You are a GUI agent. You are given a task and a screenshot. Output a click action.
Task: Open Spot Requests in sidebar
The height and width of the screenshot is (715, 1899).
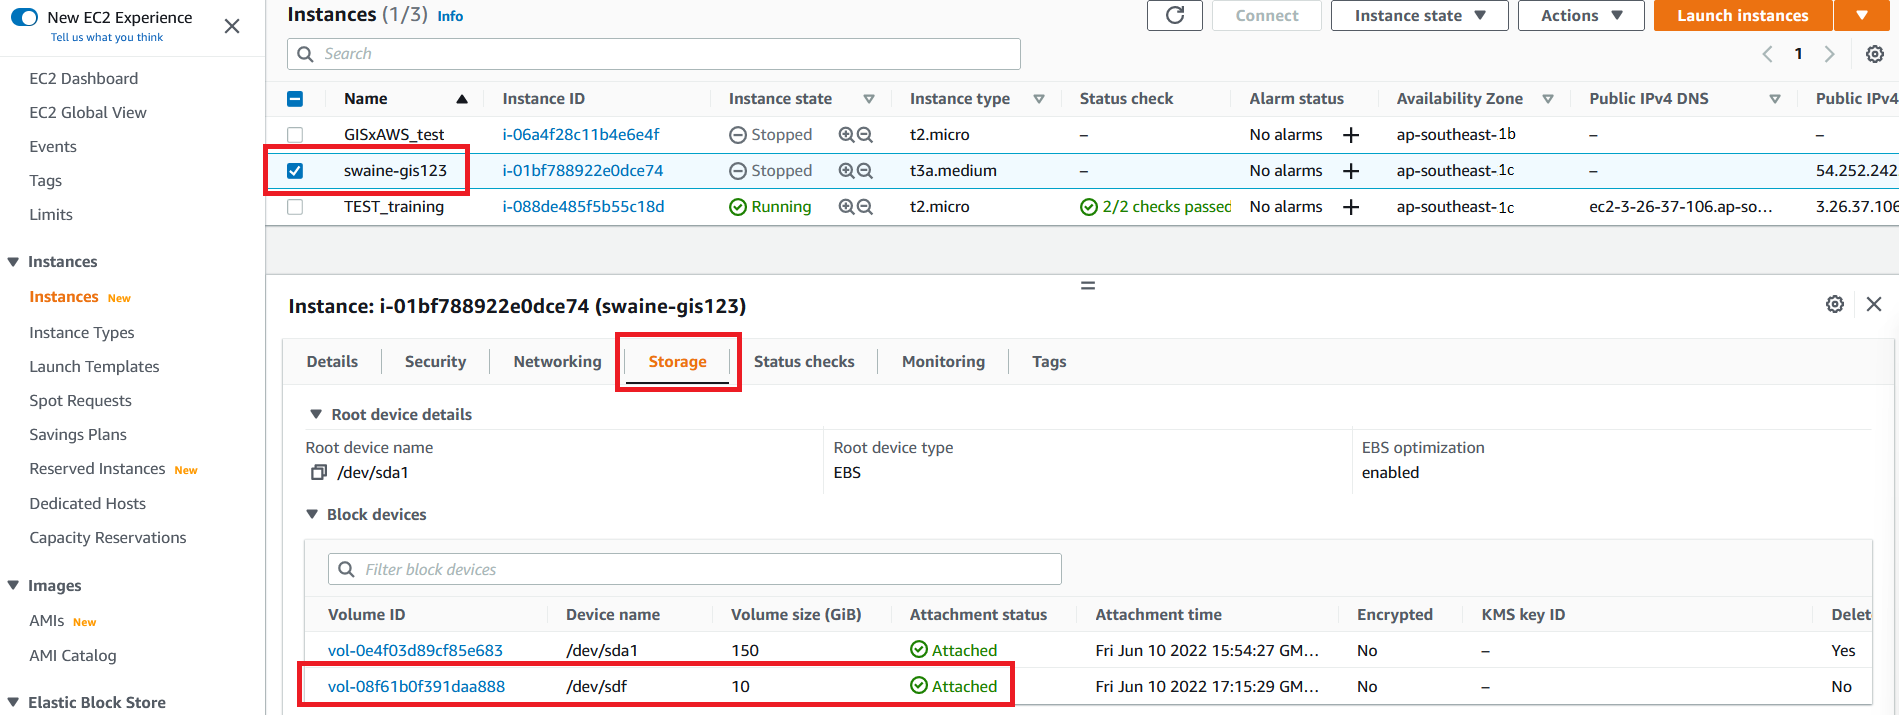(x=80, y=401)
